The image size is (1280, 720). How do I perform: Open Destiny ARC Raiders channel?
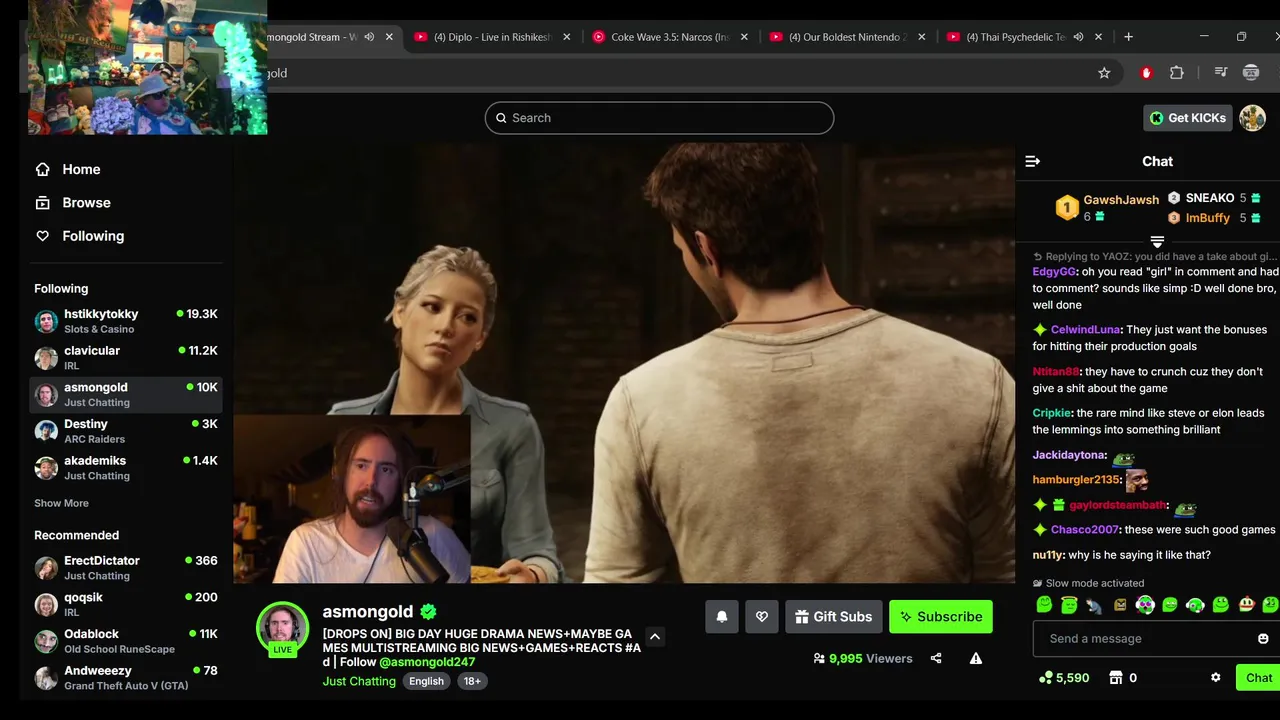(126, 431)
